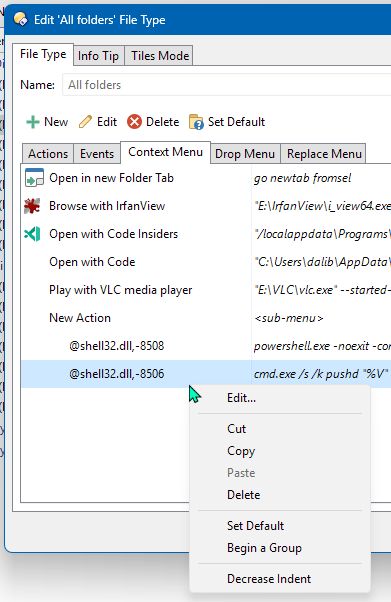Click the <sub-menu> command text
Image resolution: width=391 pixels, height=602 pixels.
click(288, 318)
